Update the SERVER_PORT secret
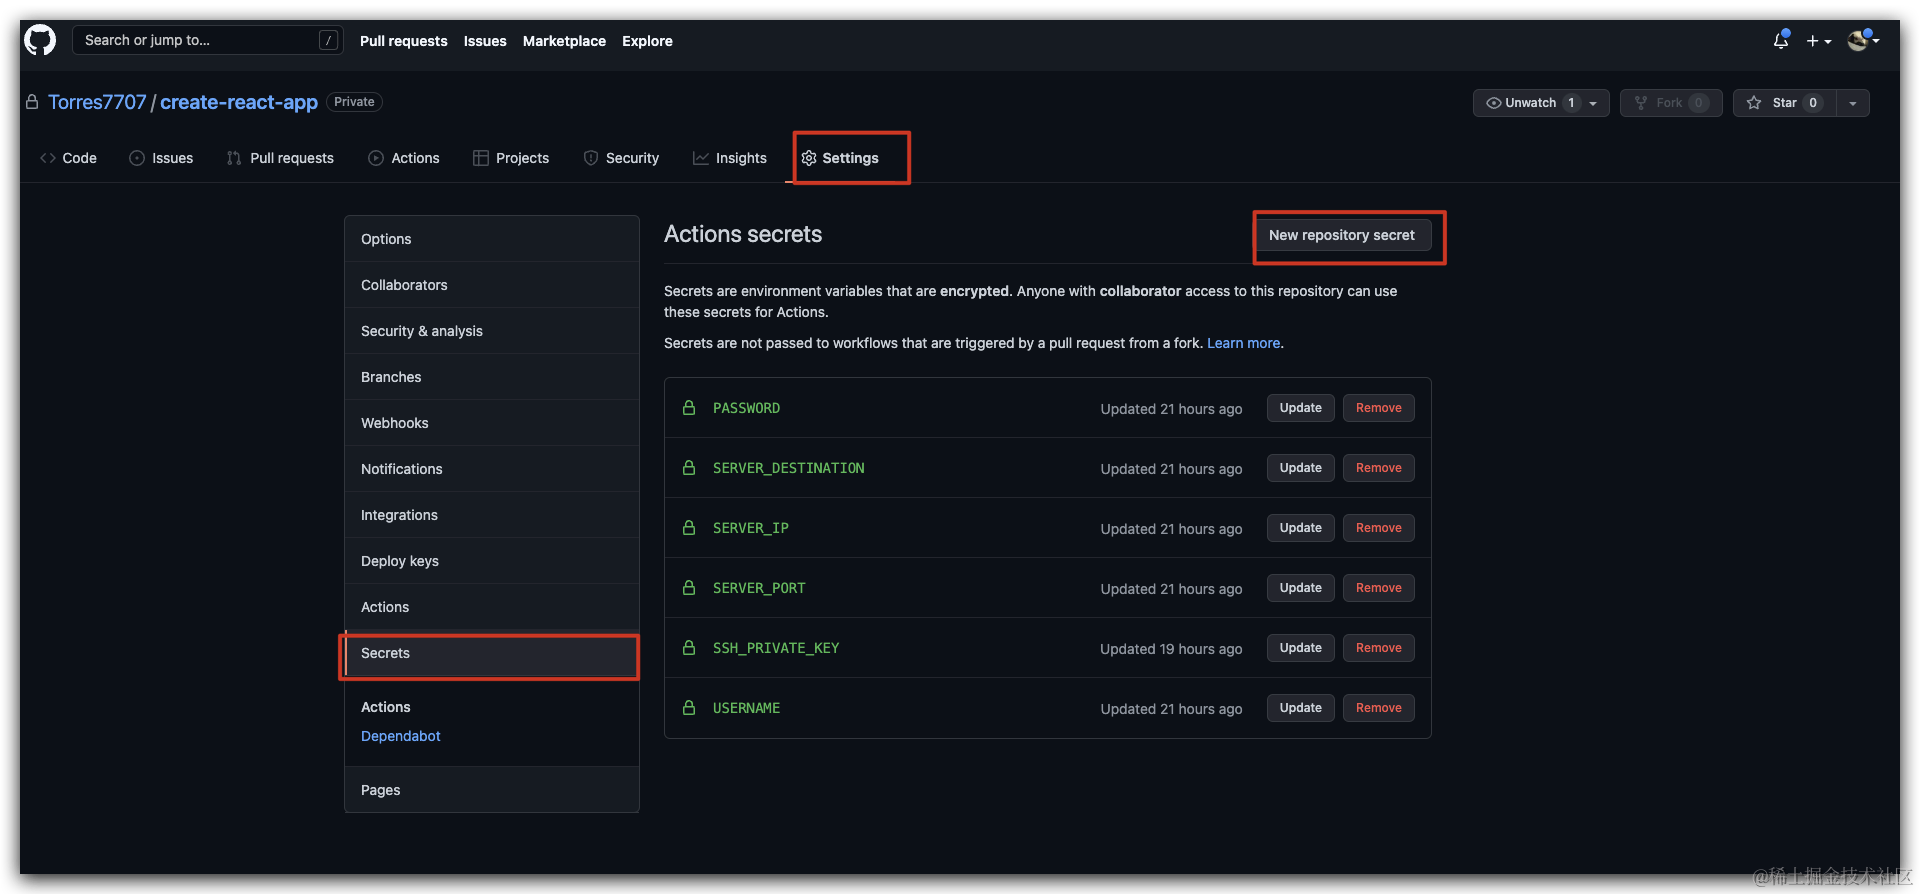This screenshot has height=894, width=1920. tap(1300, 588)
